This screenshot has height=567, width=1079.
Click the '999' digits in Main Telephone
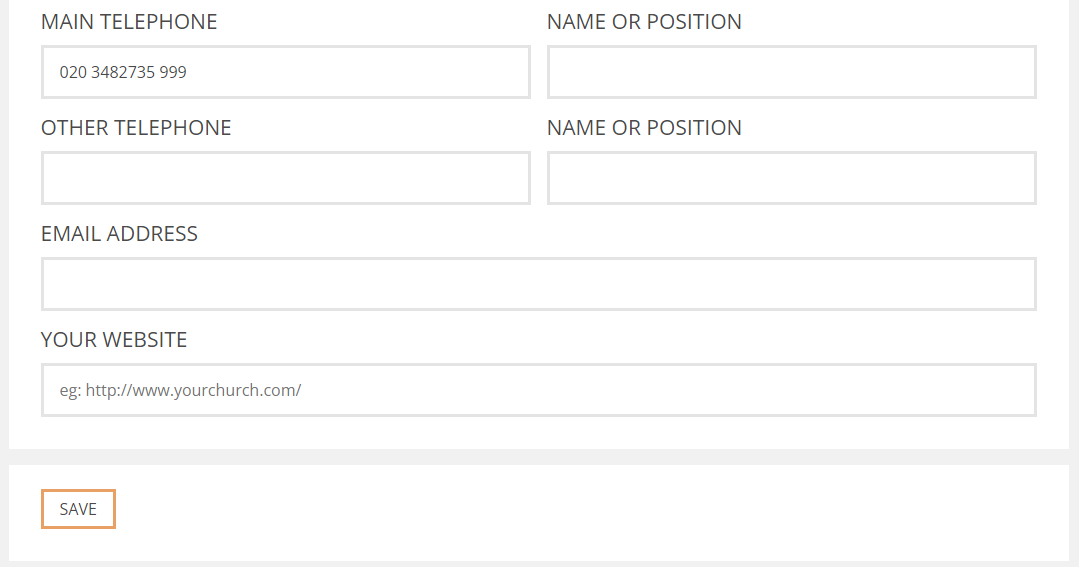coord(173,72)
